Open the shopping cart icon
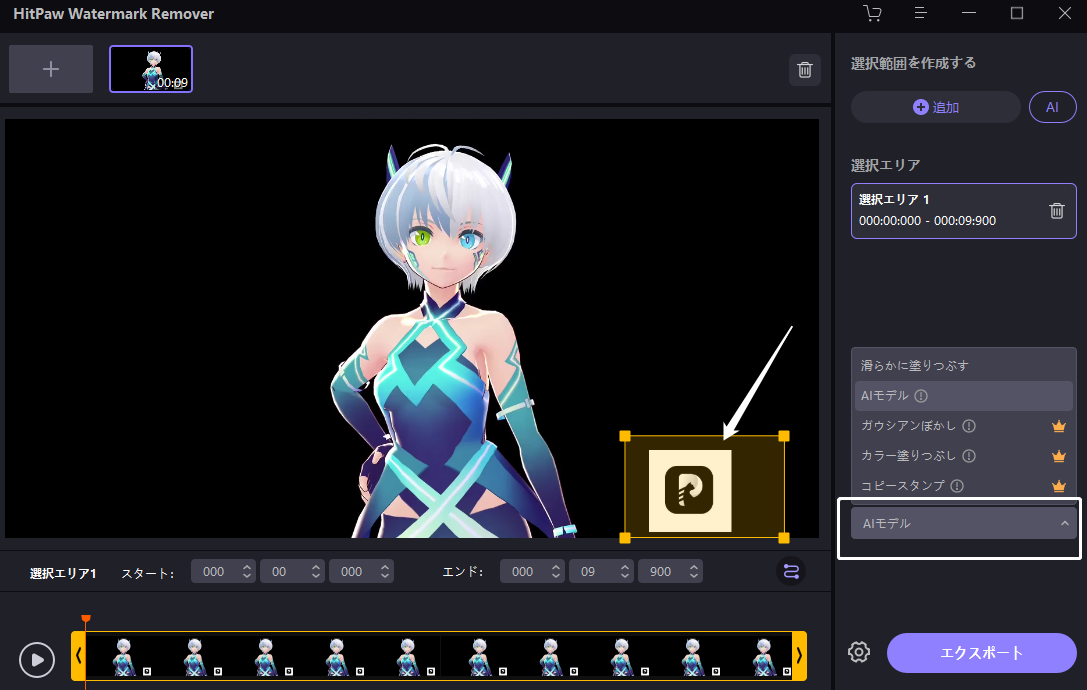 click(x=872, y=13)
